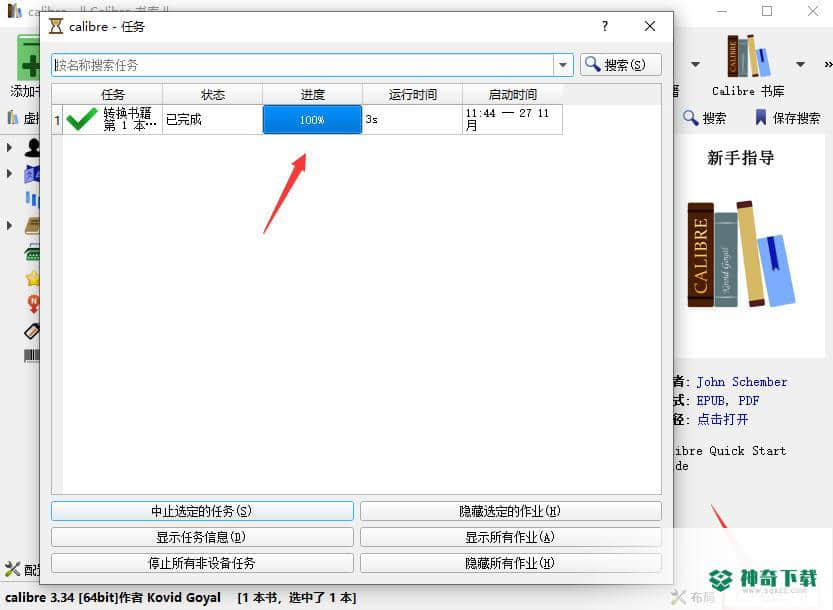Sort jobs by the 状态 column header
833x610 pixels.
pyautogui.click(x=212, y=95)
